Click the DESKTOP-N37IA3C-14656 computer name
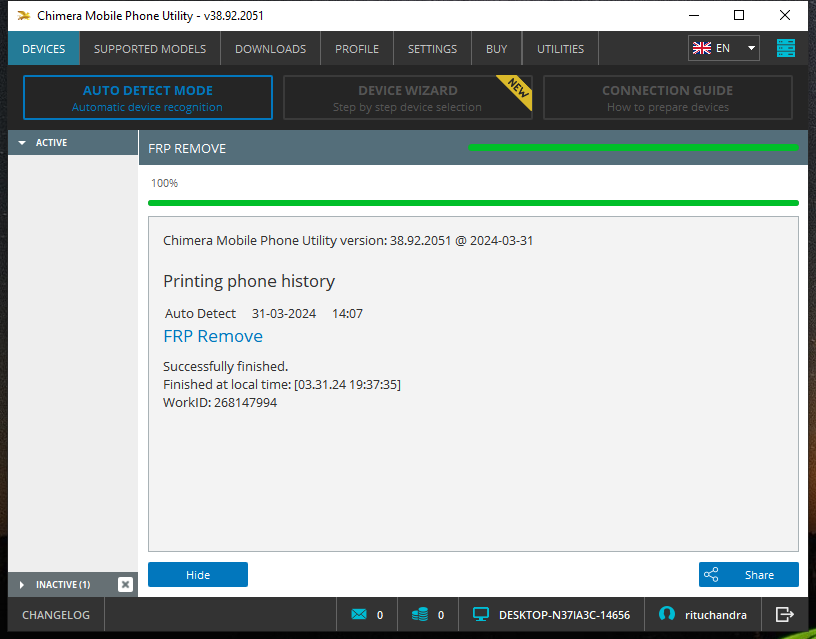Image resolution: width=816 pixels, height=639 pixels. pyautogui.click(x=565, y=615)
